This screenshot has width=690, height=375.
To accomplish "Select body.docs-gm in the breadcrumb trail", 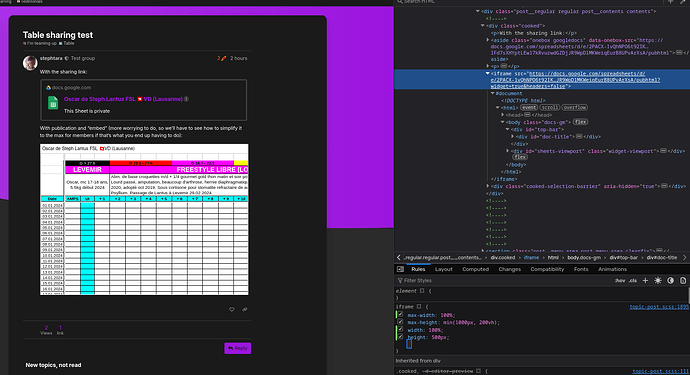I will [x=584, y=257].
